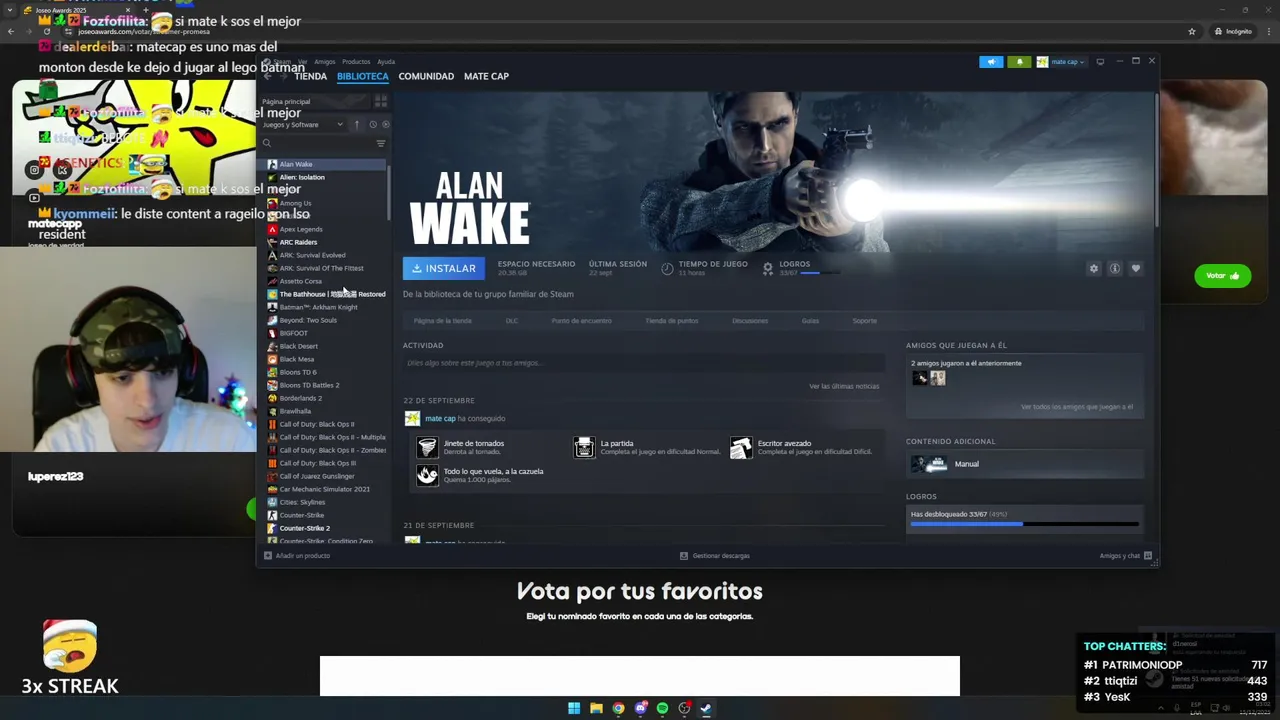Open Spotify from the taskbar
Viewport: 1280px width, 720px height.
pos(662,708)
